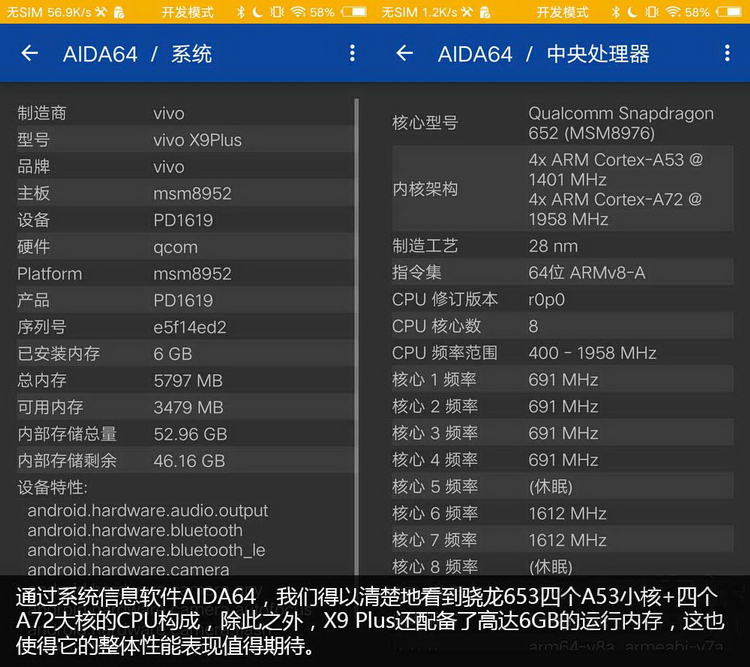Tap the back arrow on the 中央处理器 screen

pos(404,54)
